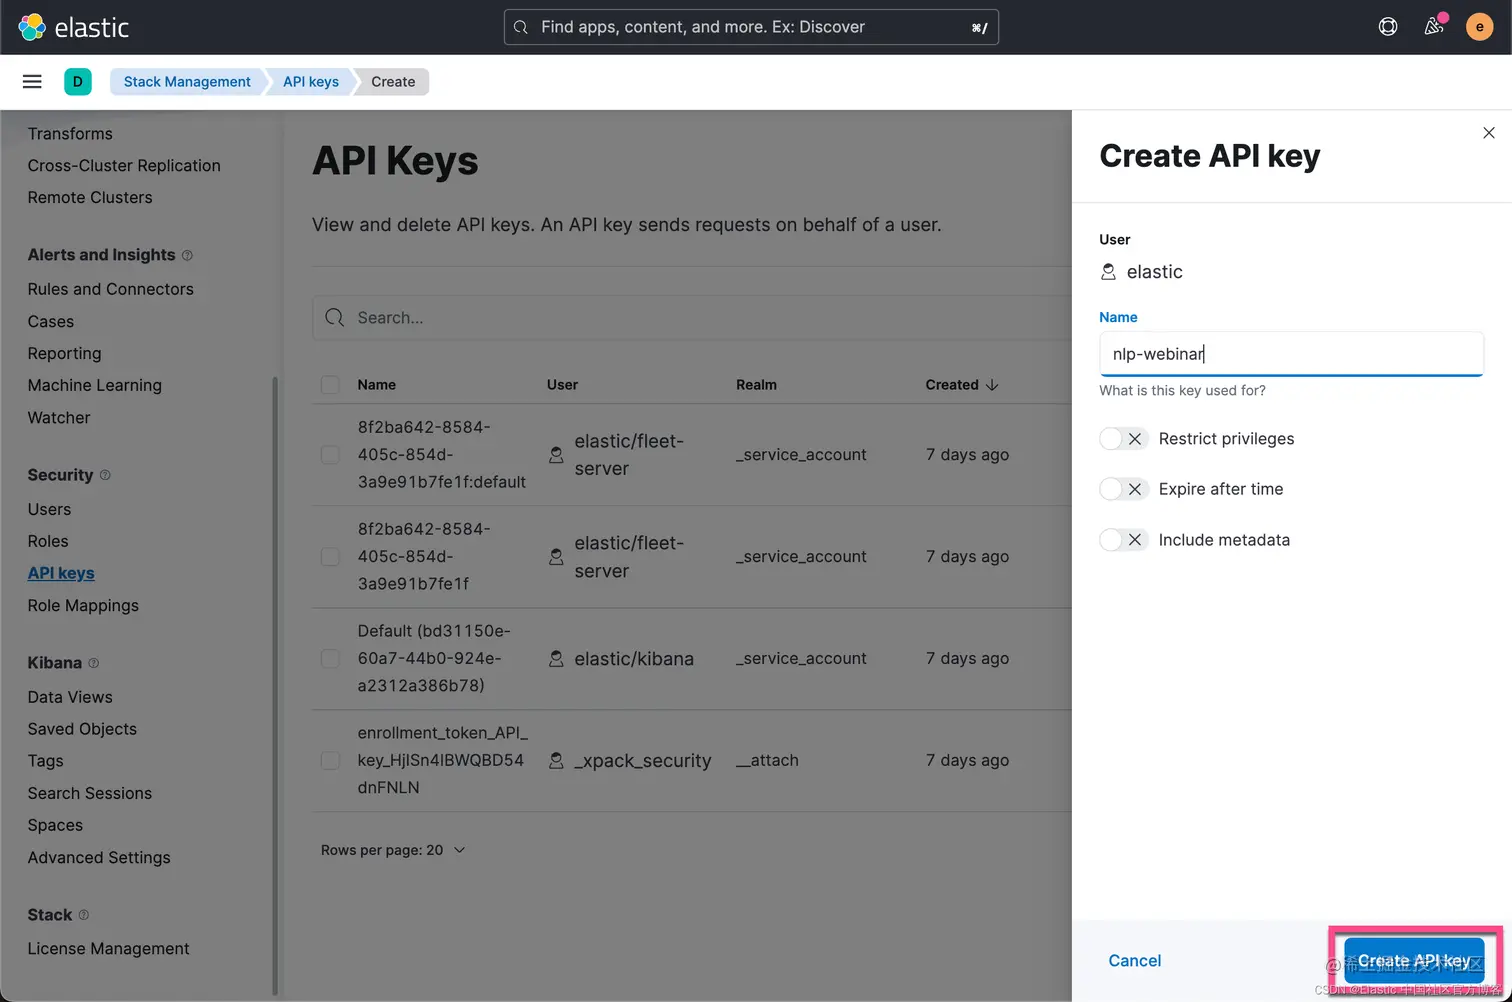The height and width of the screenshot is (1002, 1512).
Task: Open the hamburger navigation menu
Action: pyautogui.click(x=32, y=82)
